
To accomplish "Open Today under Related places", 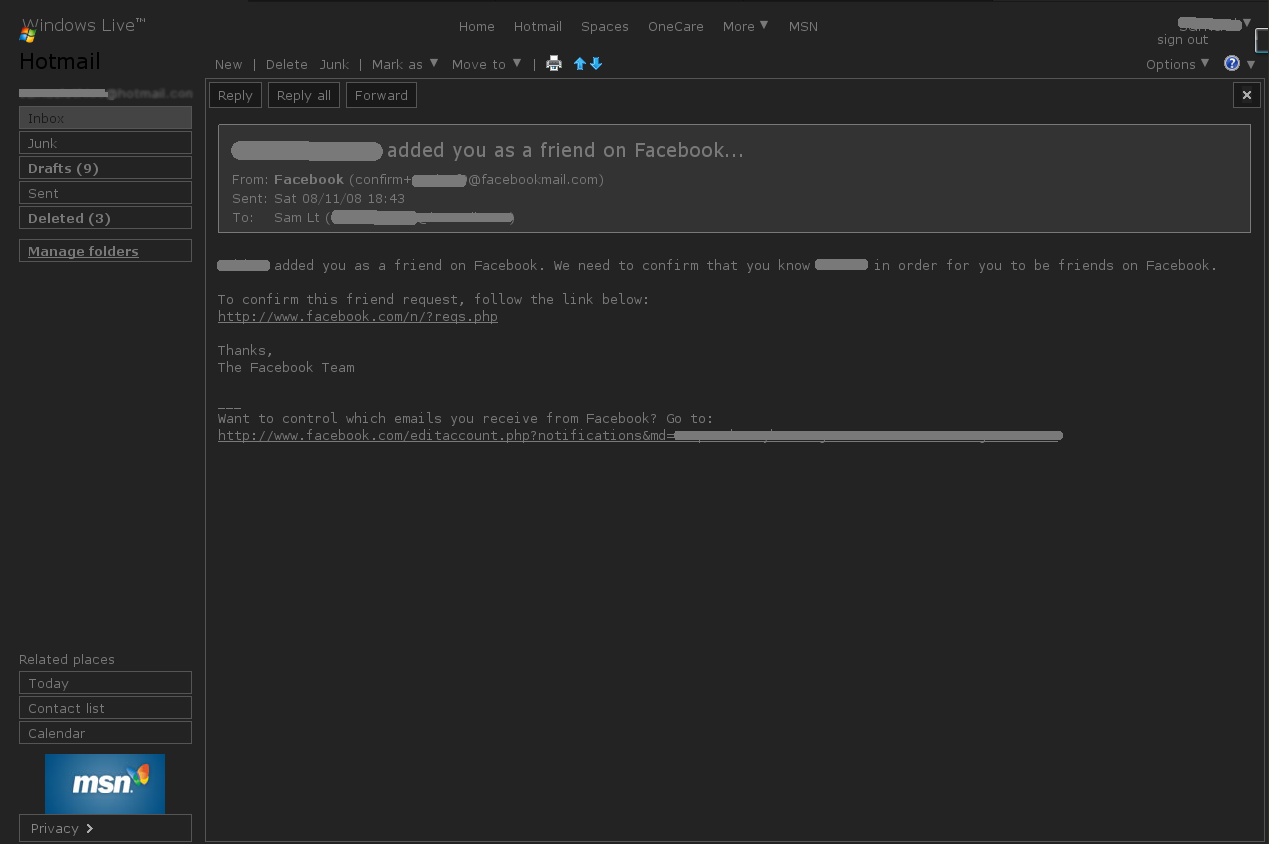I will [x=105, y=683].
